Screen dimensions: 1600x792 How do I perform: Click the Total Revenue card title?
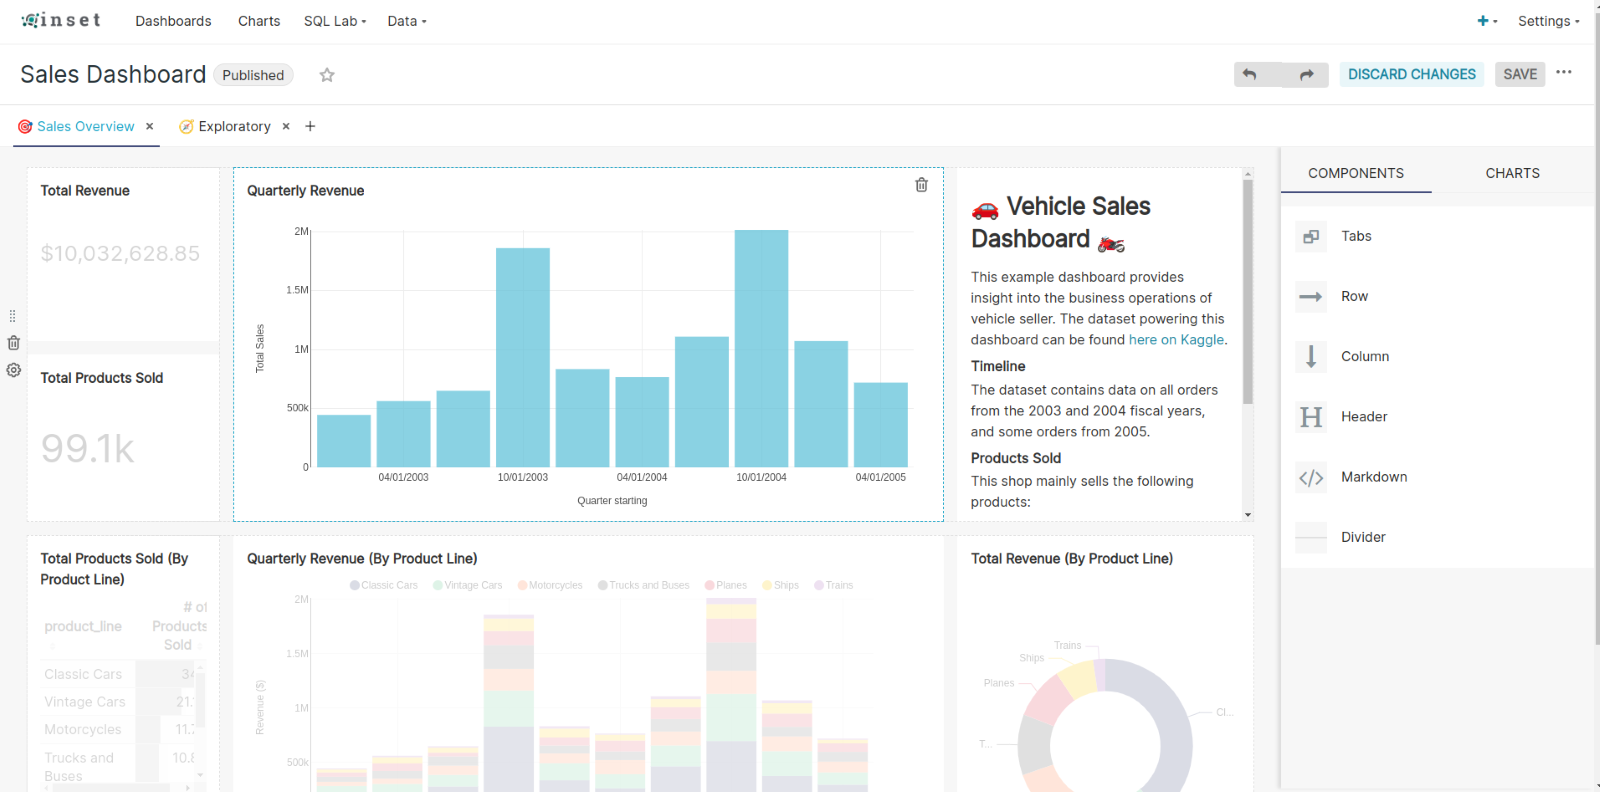click(x=85, y=190)
